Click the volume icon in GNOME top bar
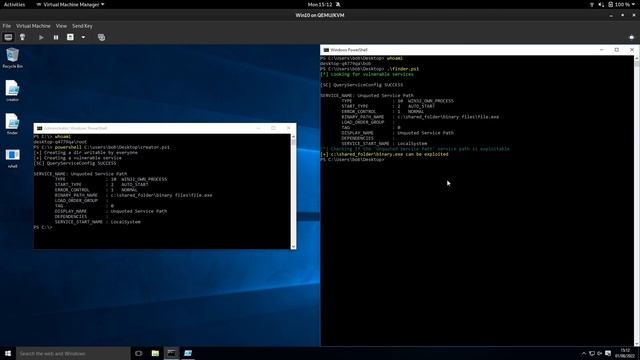The image size is (640, 360). [601, 4]
